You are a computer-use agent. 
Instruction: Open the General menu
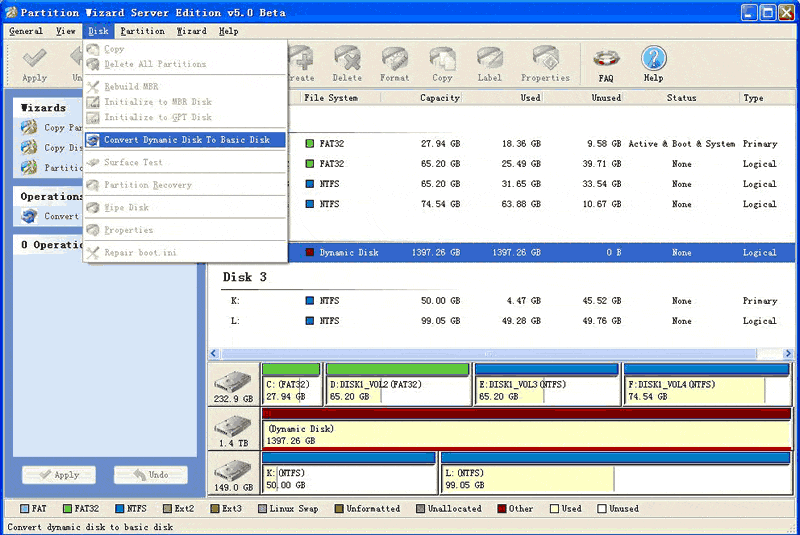click(26, 31)
